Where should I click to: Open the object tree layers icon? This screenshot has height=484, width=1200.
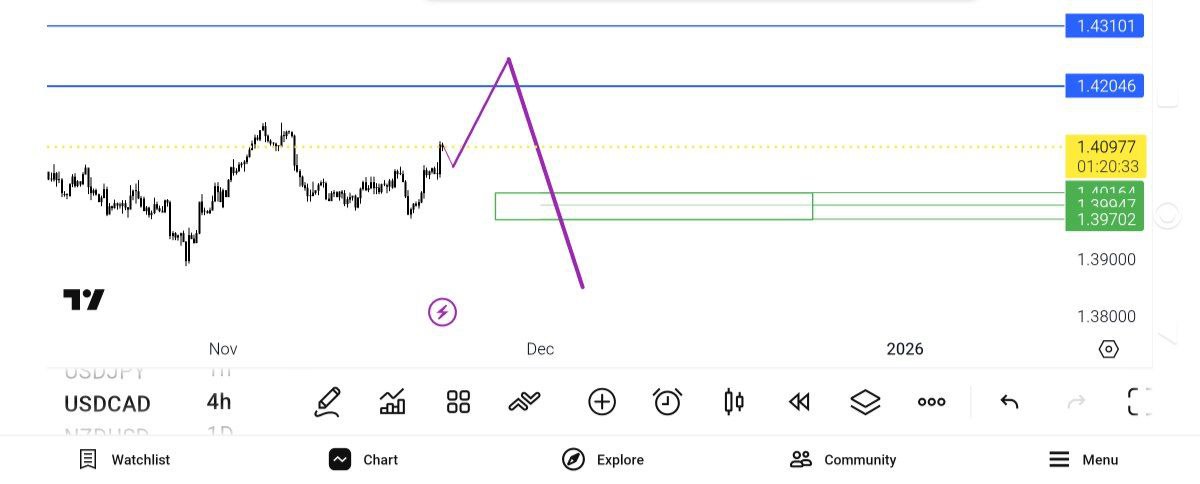[865, 402]
